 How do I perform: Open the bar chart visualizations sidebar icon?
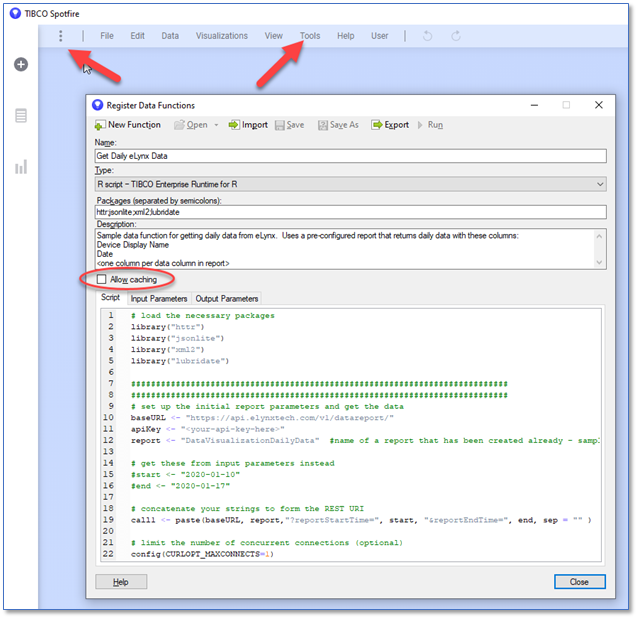(21, 167)
